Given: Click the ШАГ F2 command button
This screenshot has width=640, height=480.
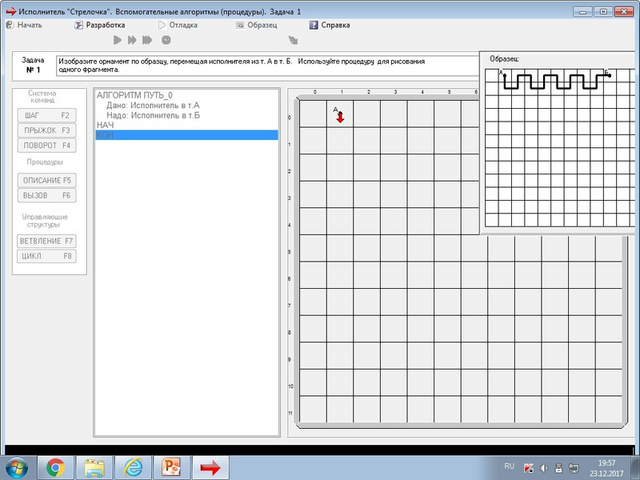Looking at the screenshot, I should (47, 116).
